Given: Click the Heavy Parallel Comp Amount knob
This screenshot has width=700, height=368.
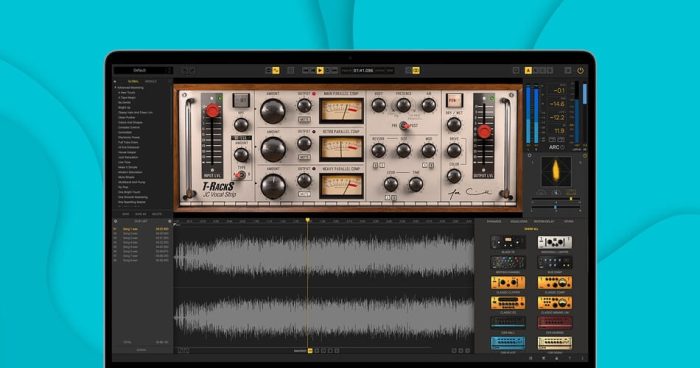Looking at the screenshot, I should [x=273, y=186].
